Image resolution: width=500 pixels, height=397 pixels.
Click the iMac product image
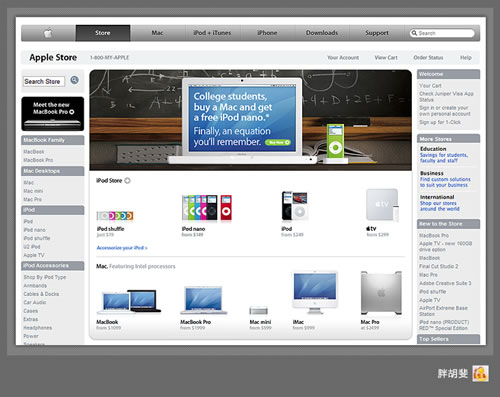point(315,293)
